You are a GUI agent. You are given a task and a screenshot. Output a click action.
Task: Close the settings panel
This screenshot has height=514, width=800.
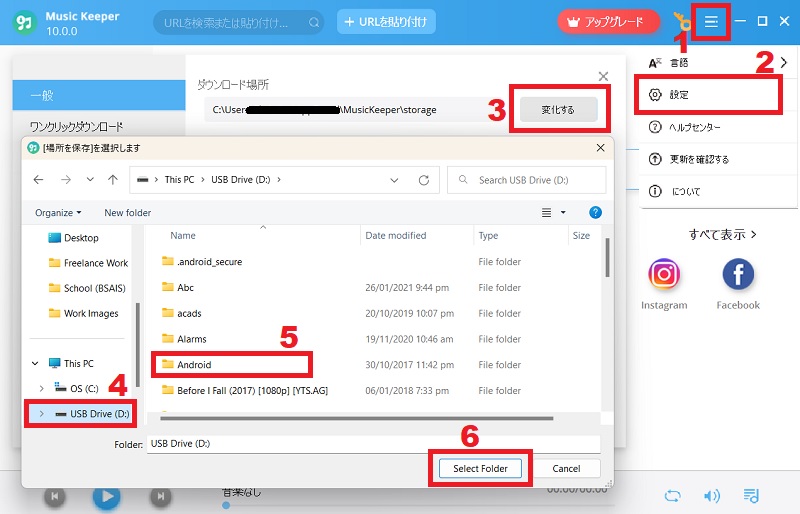coord(603,77)
